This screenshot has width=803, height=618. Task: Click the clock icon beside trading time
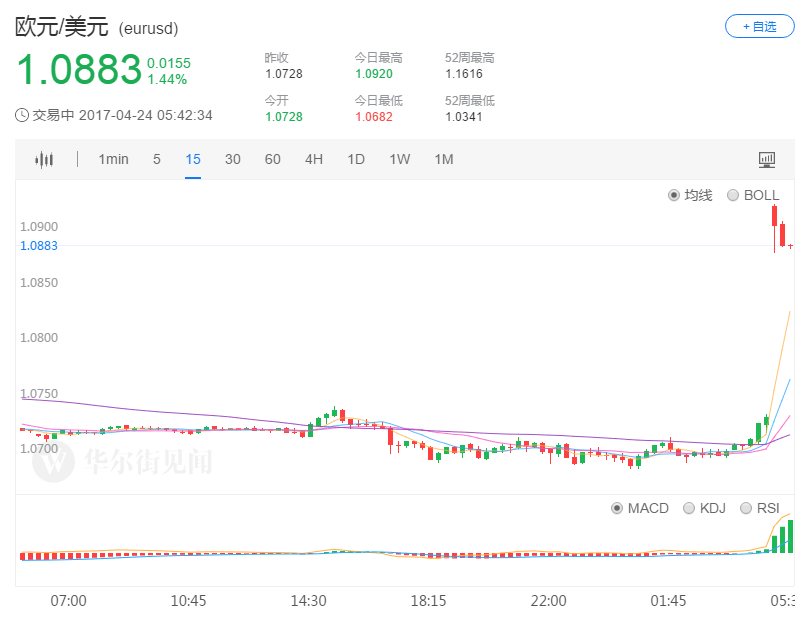coord(22,115)
